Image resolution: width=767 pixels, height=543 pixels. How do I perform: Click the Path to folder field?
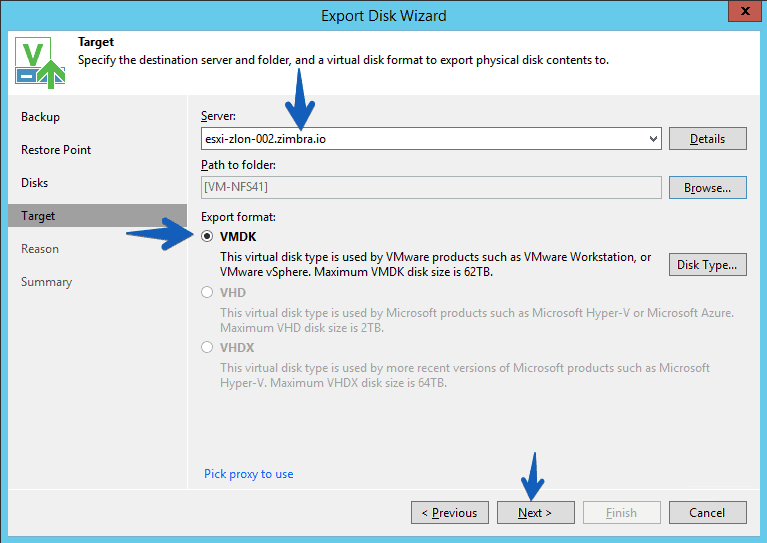(x=431, y=187)
